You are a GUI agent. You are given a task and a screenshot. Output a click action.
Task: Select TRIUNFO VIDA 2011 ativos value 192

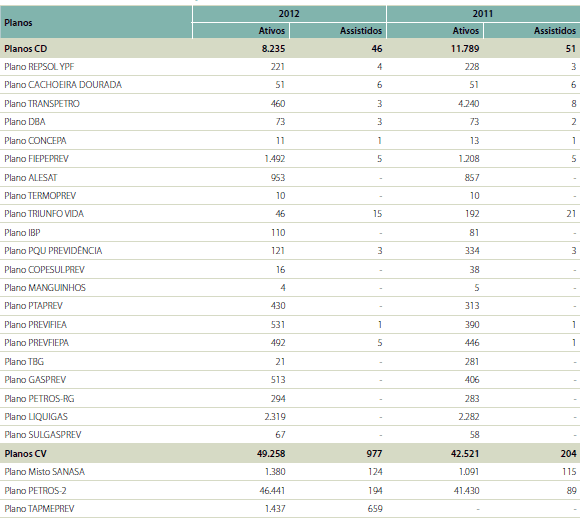click(472, 214)
